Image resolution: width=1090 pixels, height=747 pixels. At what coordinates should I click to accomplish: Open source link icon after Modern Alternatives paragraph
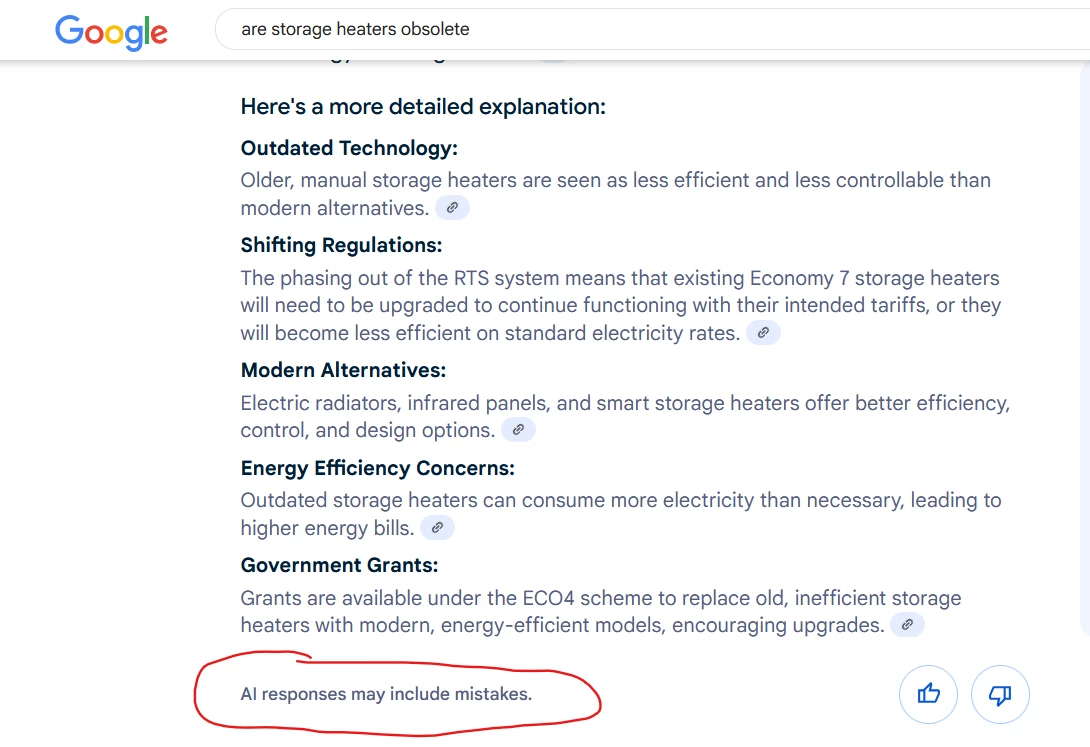(x=518, y=430)
